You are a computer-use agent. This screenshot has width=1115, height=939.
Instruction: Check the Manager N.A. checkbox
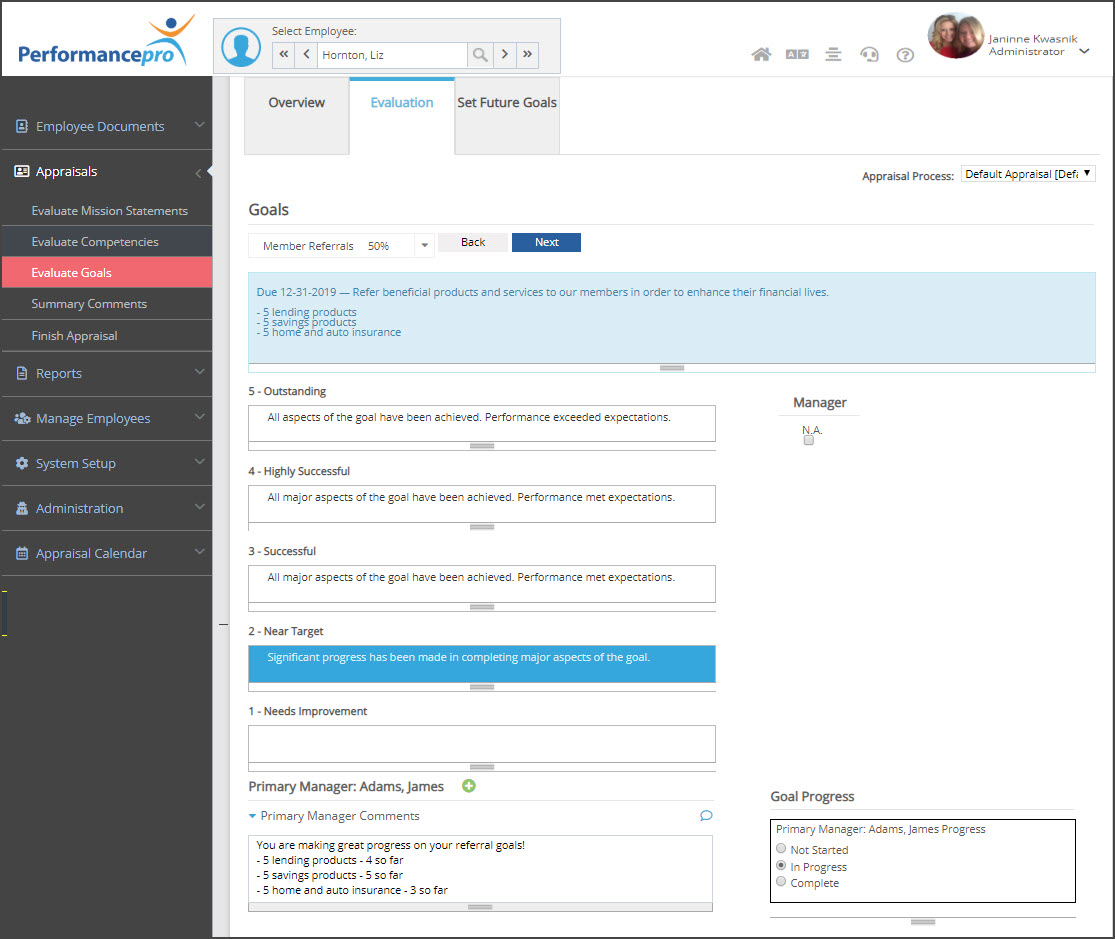pyautogui.click(x=809, y=440)
